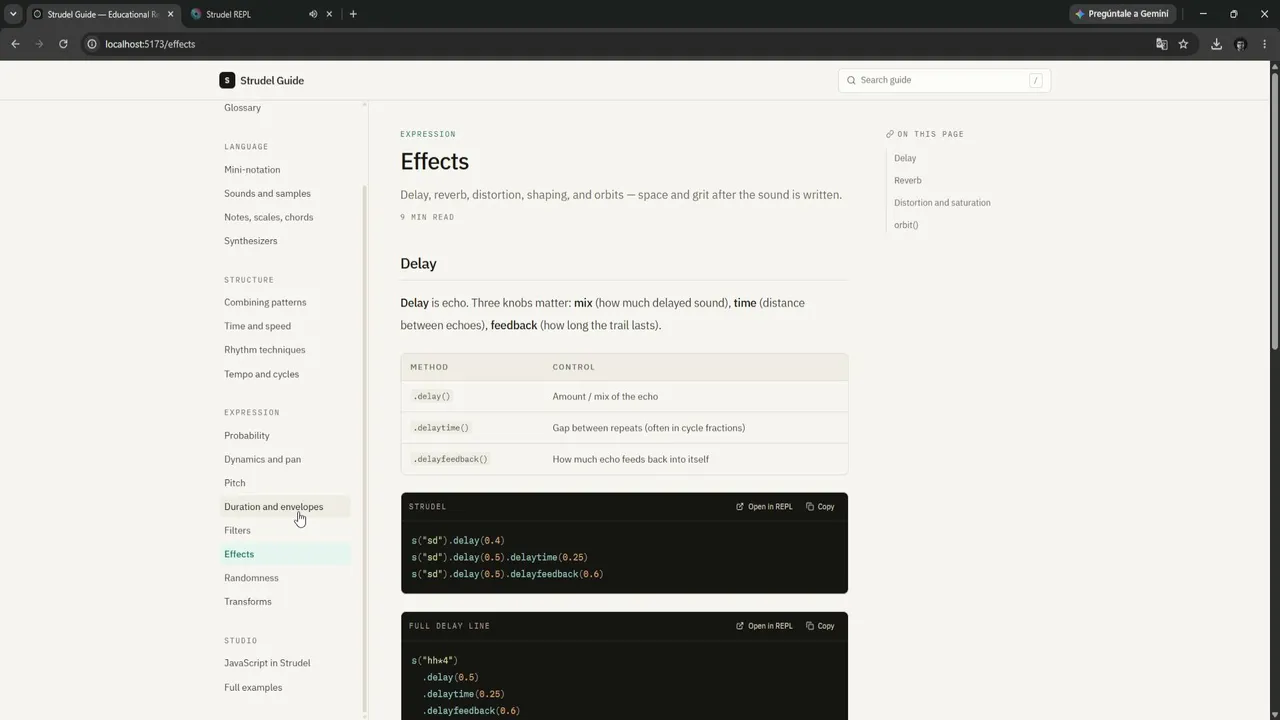Click Copy in the STRUDEL code block
Viewport: 1280px width, 720px height.
[x=820, y=506]
